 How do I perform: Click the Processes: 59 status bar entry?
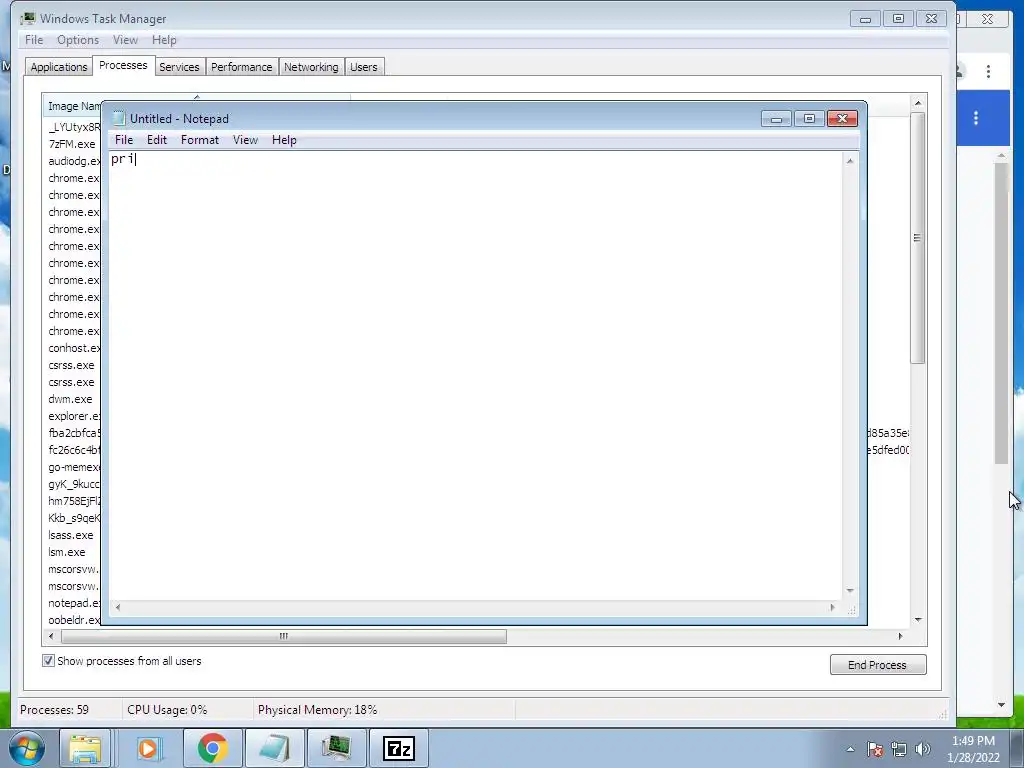[54, 710]
